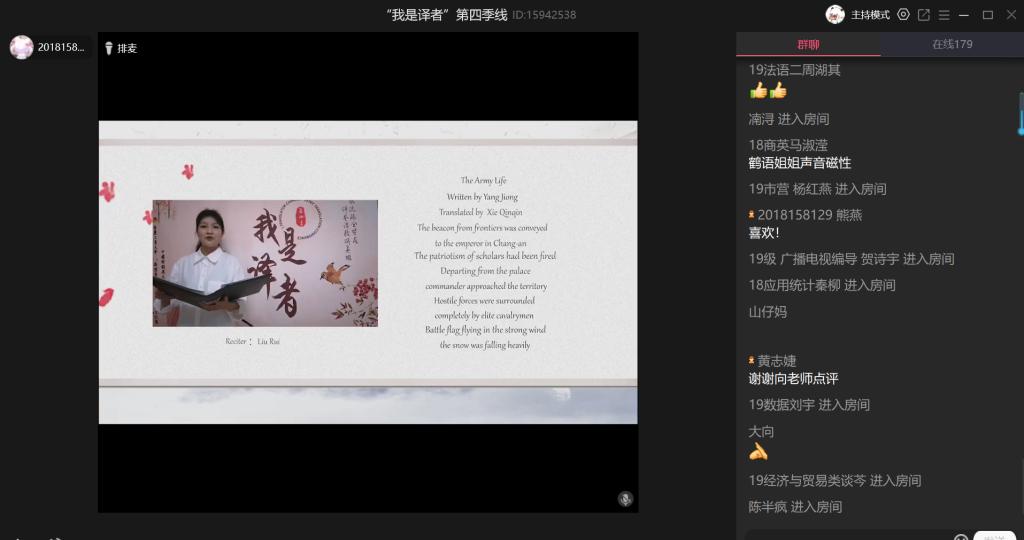This screenshot has height=540, width=1024.
Task: Click the presentation video area
Action: point(367,272)
